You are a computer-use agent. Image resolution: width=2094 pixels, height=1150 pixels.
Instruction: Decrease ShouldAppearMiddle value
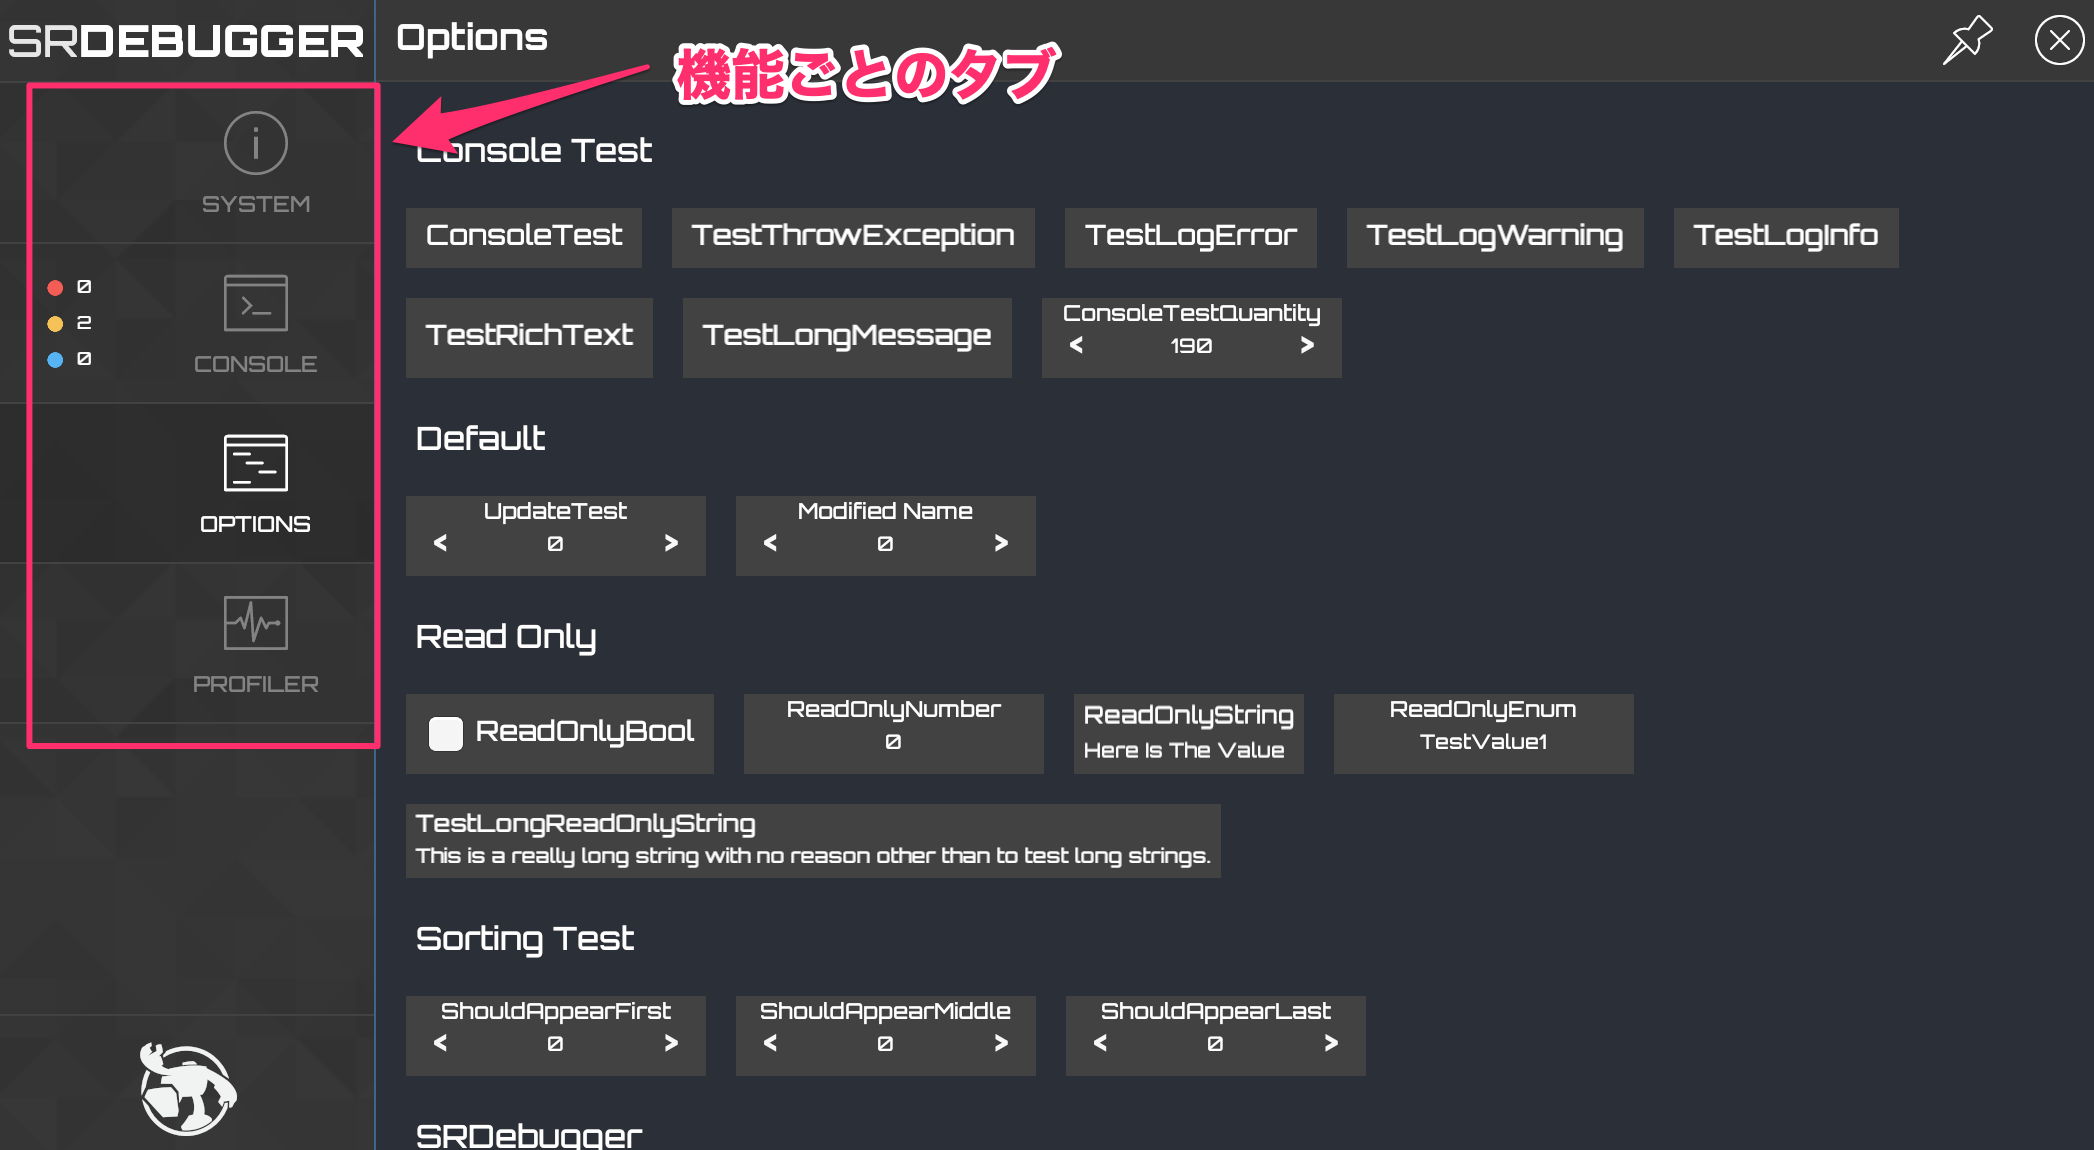click(x=770, y=1043)
